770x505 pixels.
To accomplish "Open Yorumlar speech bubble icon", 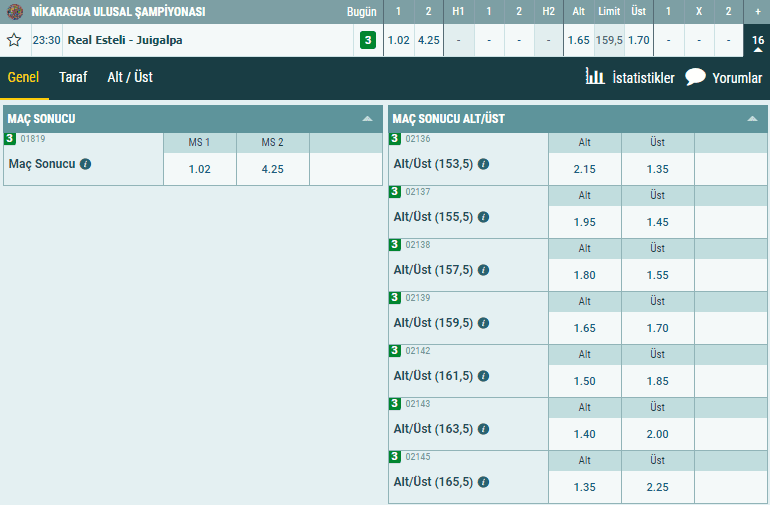I will coord(695,77).
